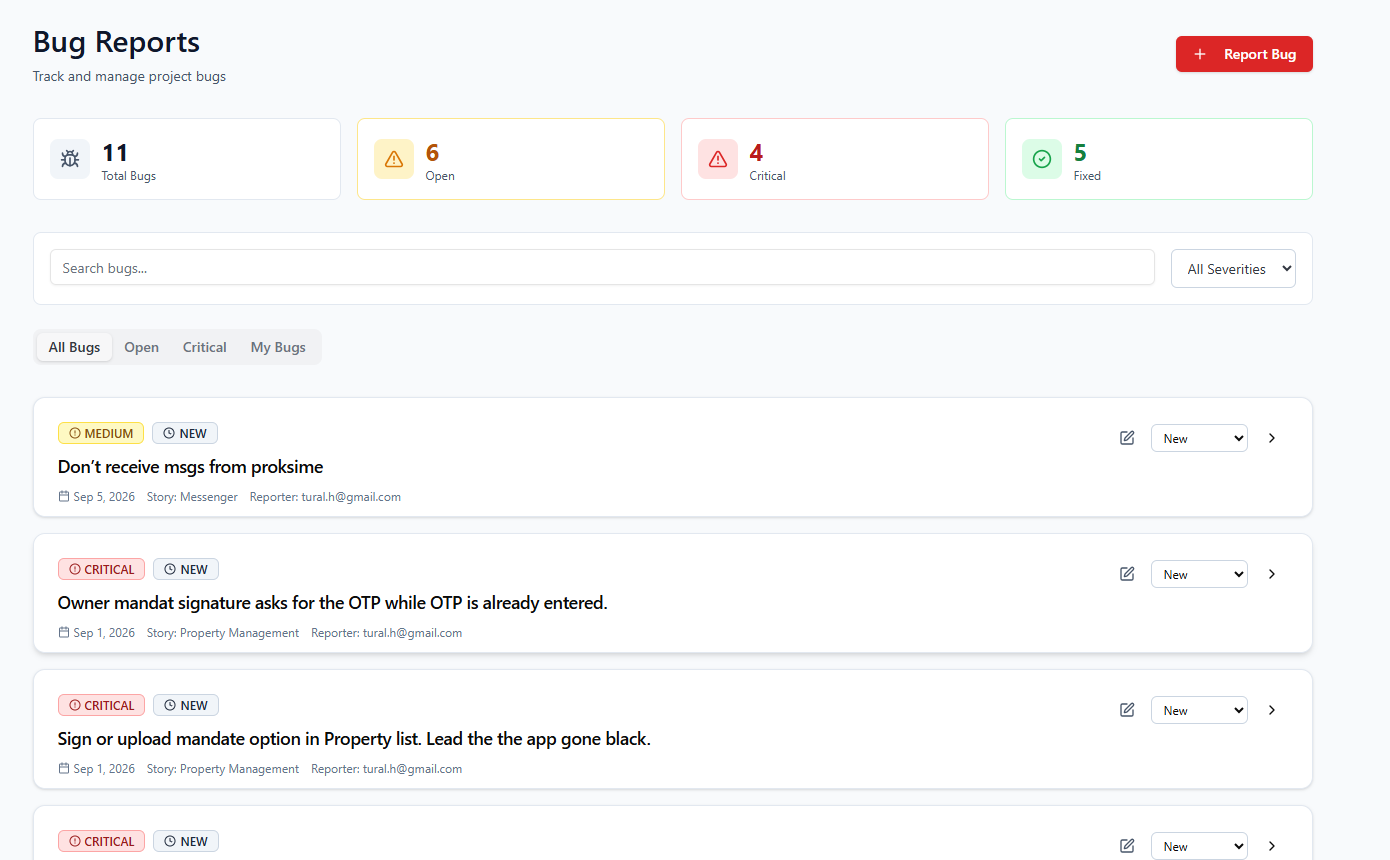
Task: Click alert icon in Sign or upload bug's CRITICAL badge
Action: pos(75,706)
